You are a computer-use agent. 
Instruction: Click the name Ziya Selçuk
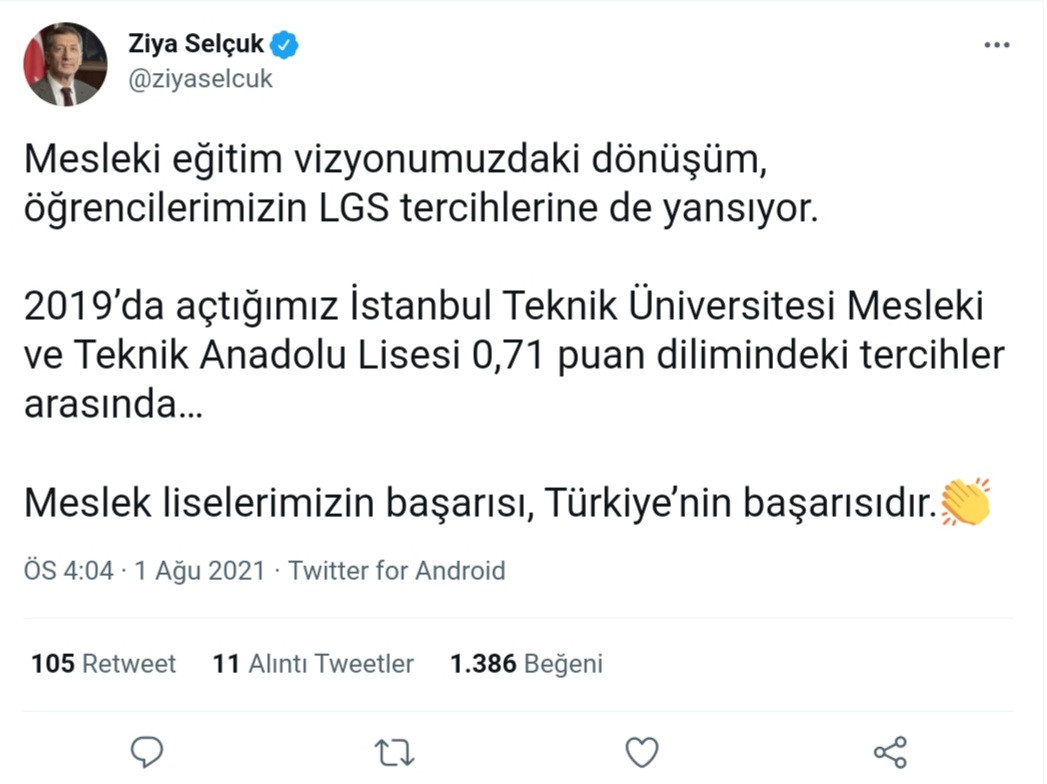(194, 42)
